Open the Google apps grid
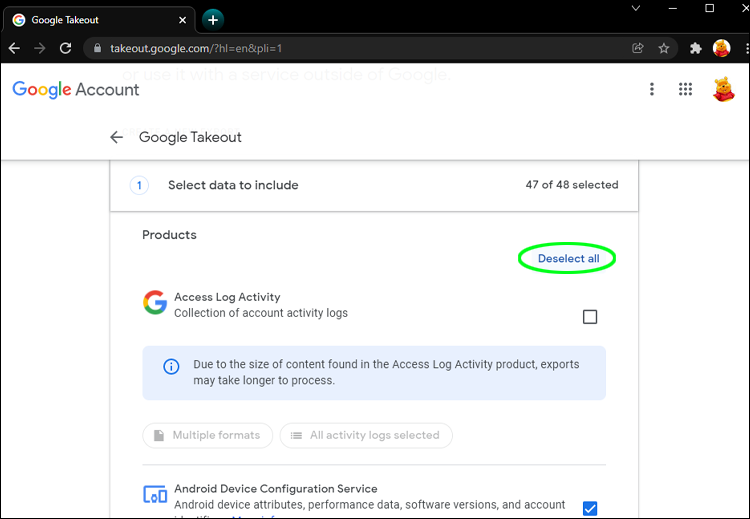The width and height of the screenshot is (750, 519). pyautogui.click(x=685, y=89)
